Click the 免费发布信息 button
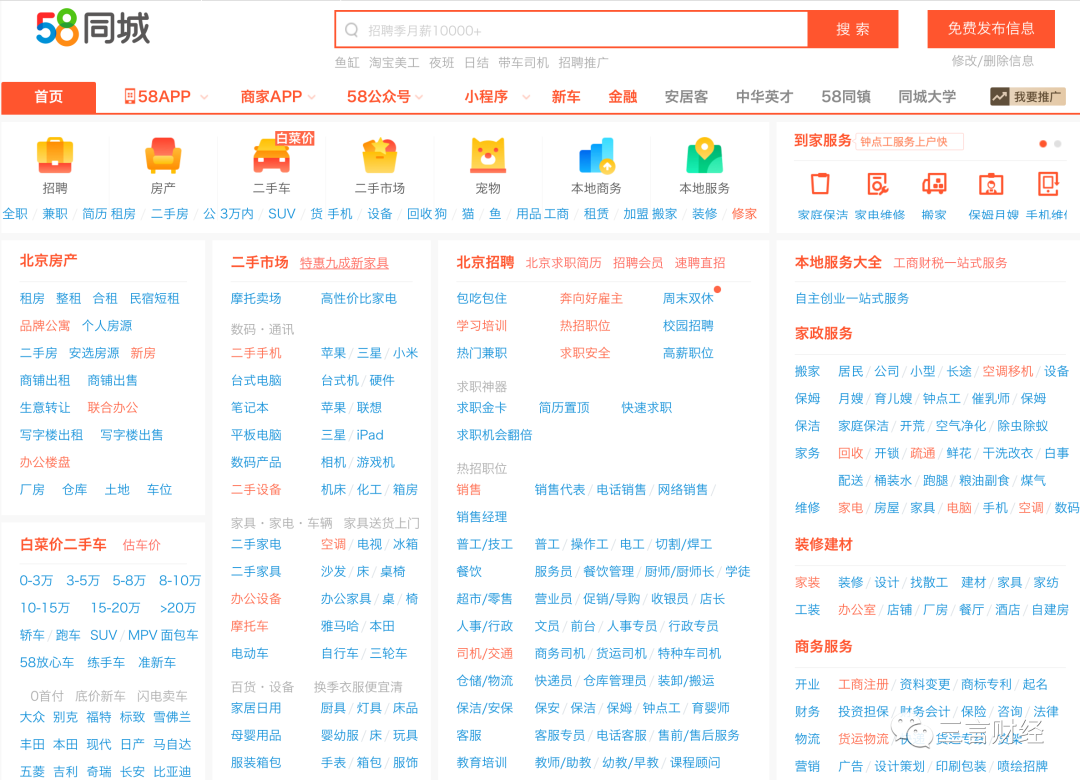 (x=991, y=28)
